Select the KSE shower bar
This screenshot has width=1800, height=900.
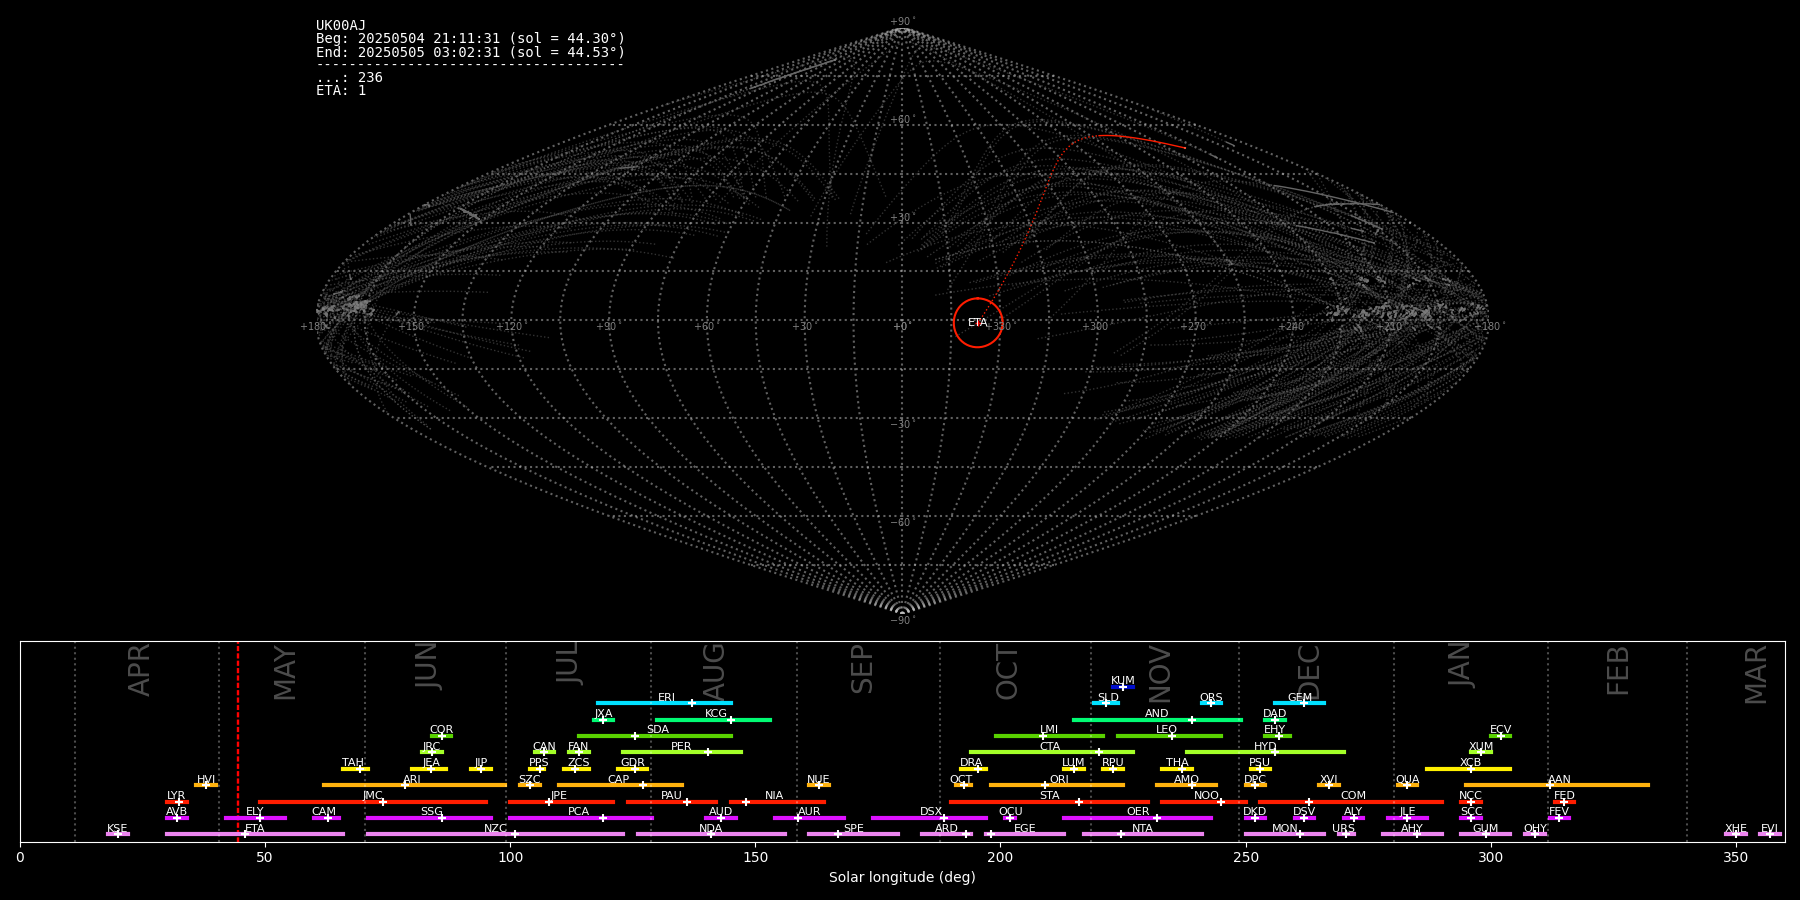point(118,834)
